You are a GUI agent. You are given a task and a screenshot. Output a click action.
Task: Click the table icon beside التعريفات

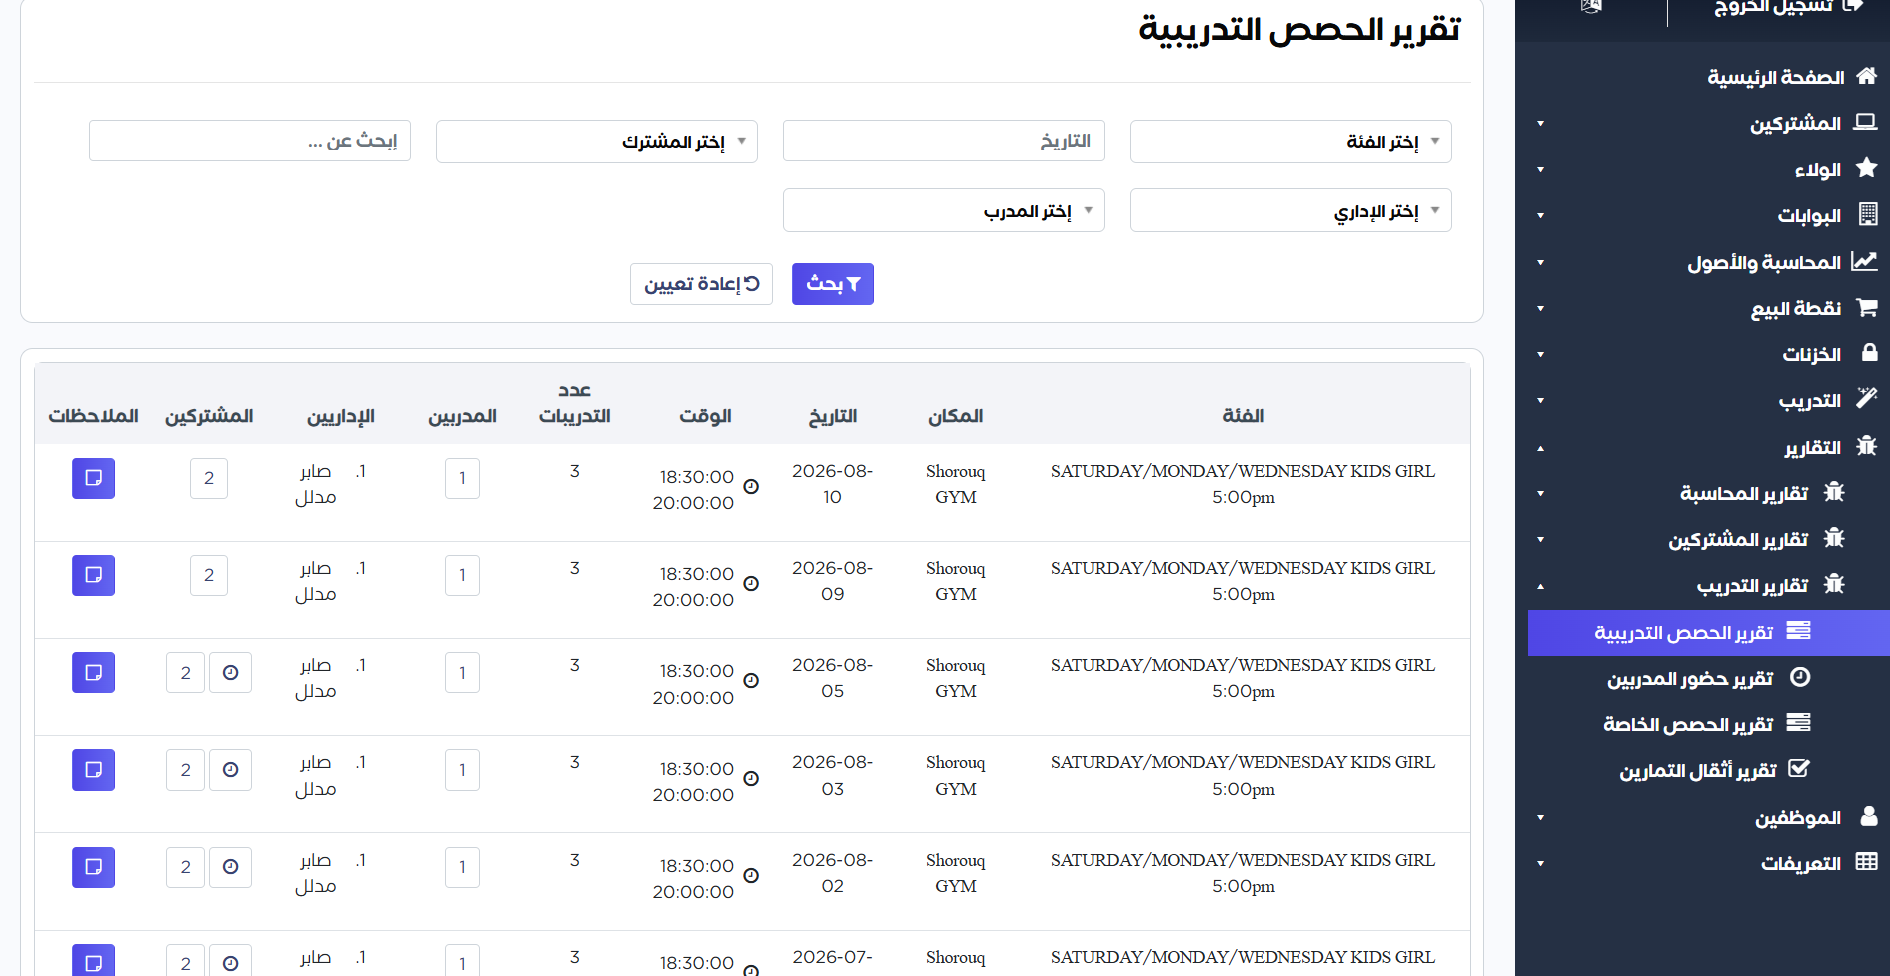[1866, 861]
